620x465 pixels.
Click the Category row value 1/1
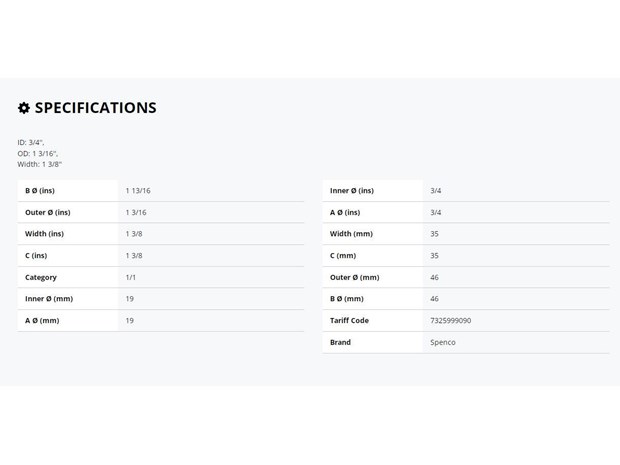tap(130, 277)
